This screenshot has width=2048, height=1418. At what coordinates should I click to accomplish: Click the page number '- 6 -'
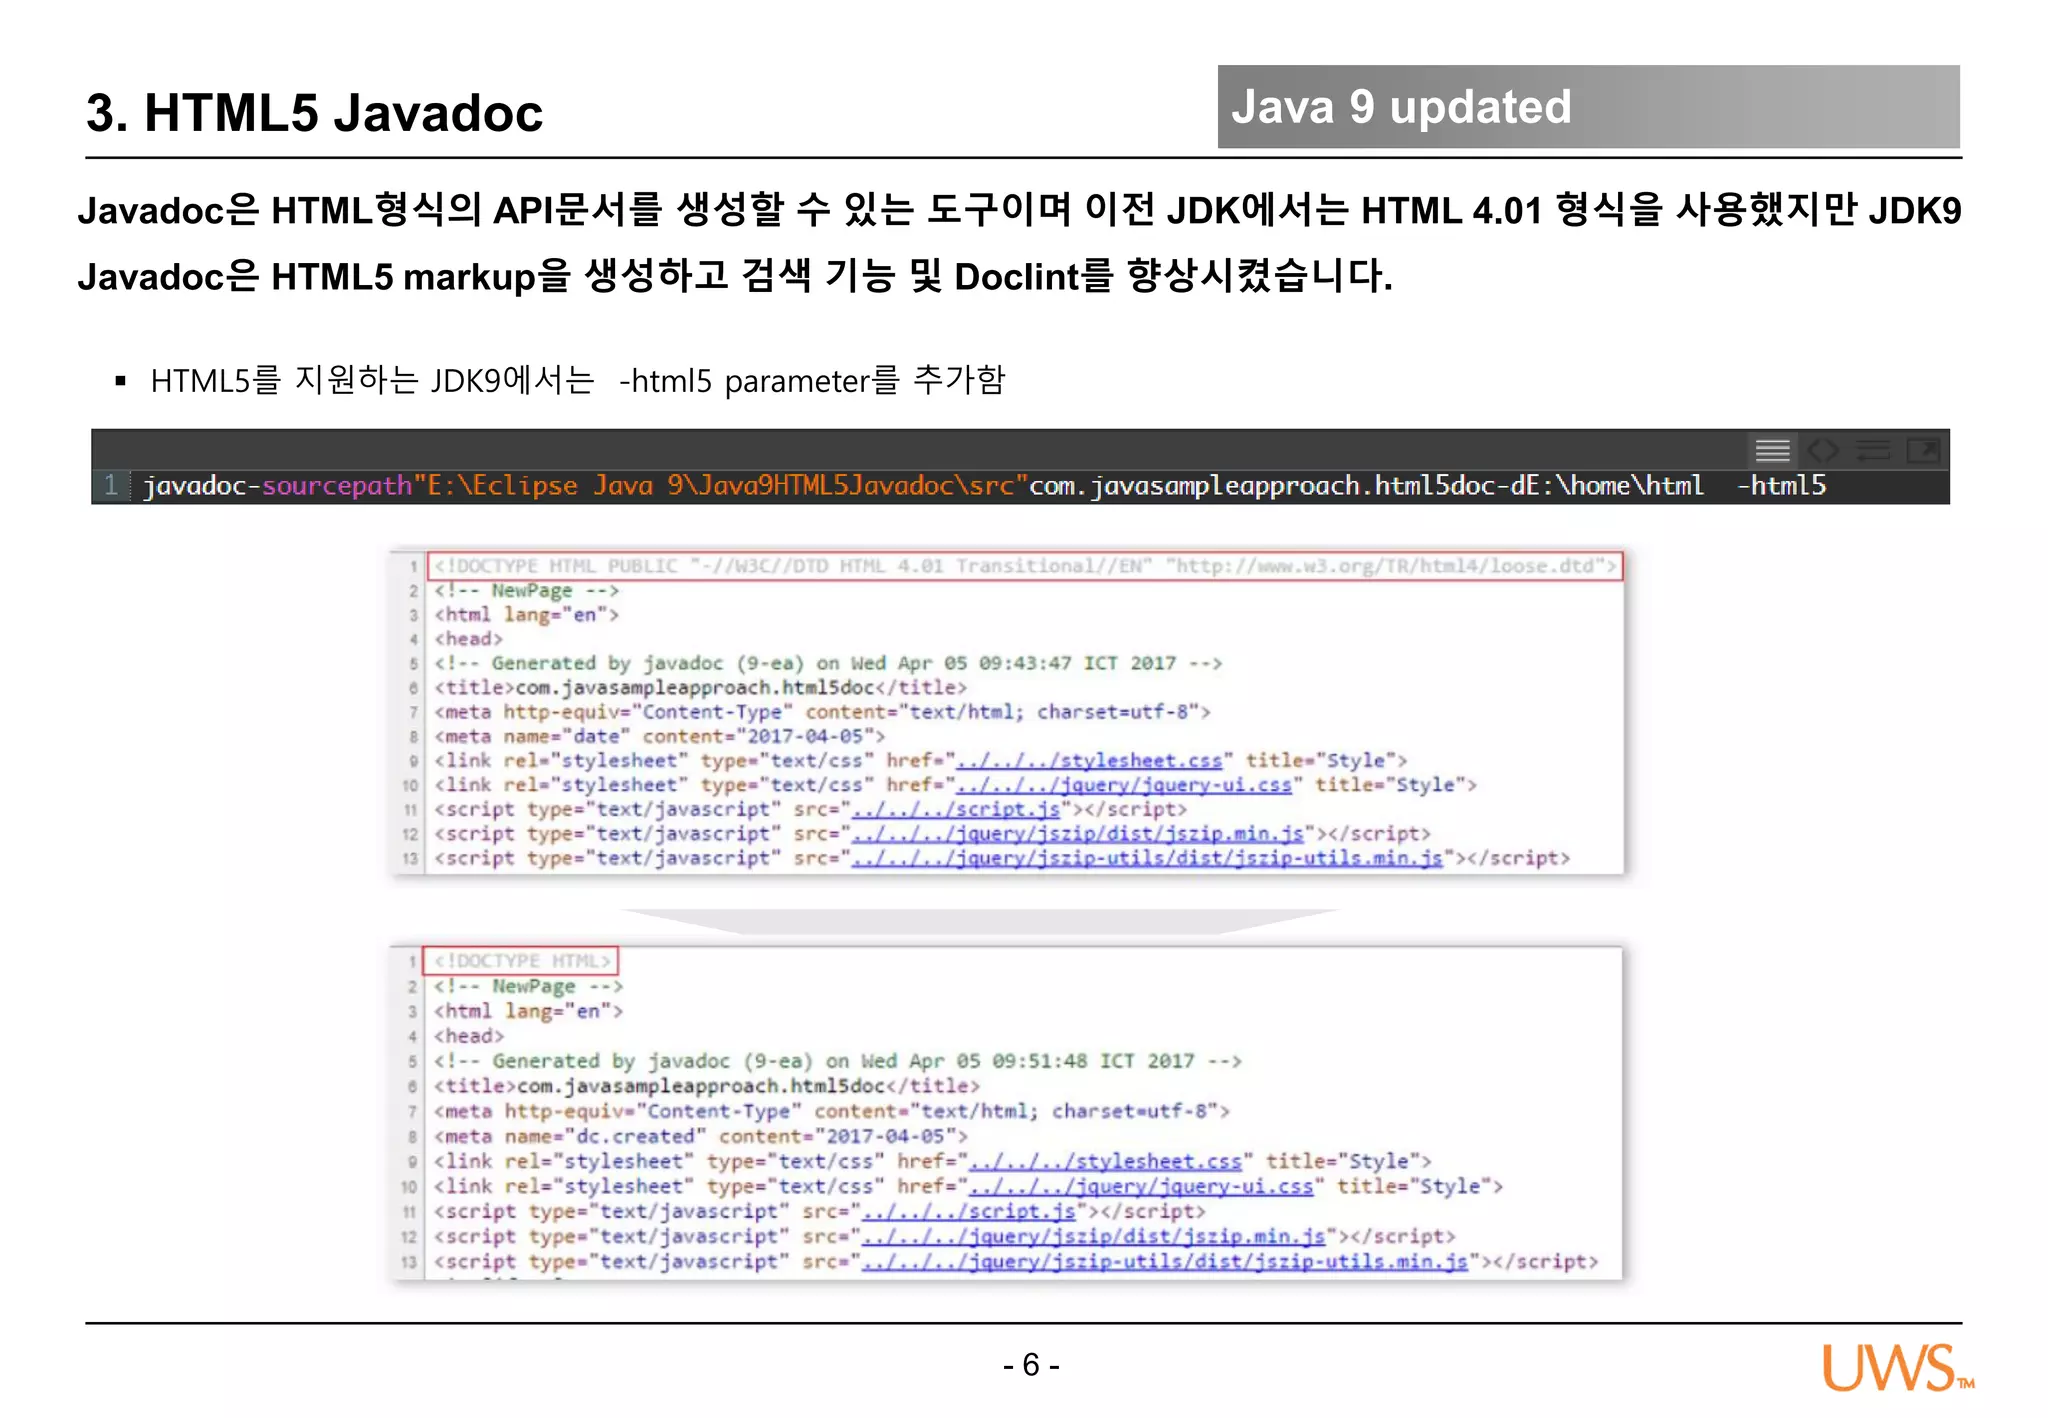tap(1031, 1365)
